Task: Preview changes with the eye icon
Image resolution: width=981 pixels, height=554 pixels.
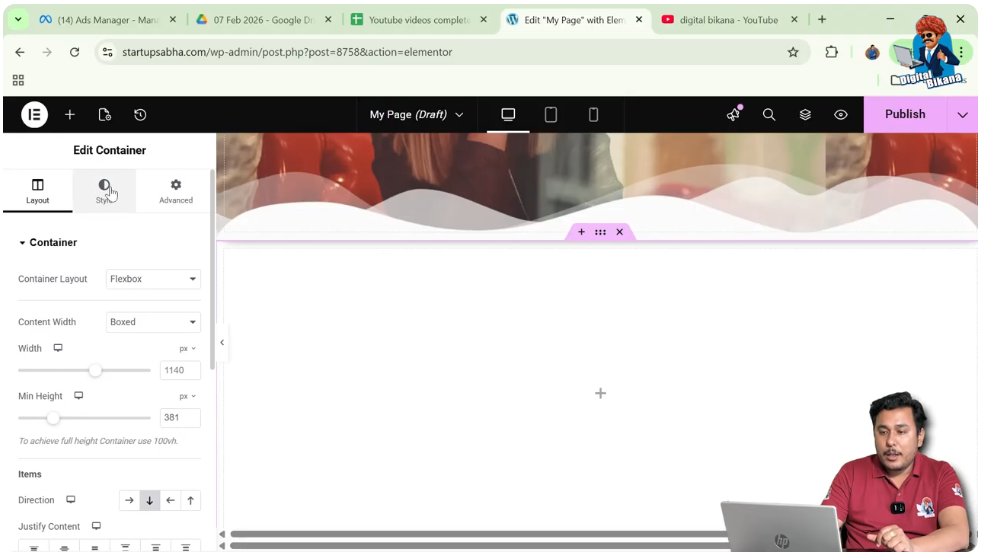Action: coord(841,115)
